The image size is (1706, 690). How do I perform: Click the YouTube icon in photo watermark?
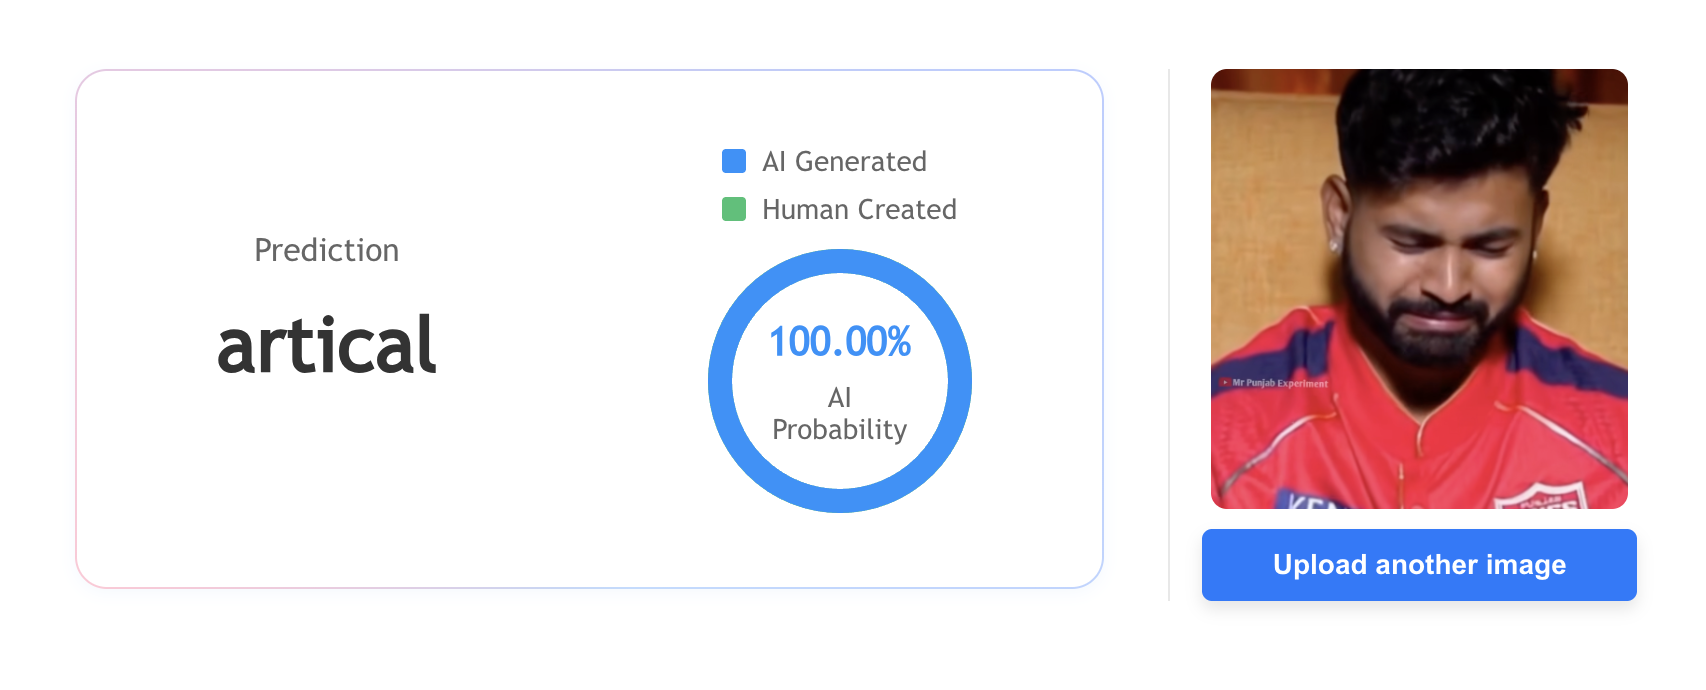pos(1225,383)
